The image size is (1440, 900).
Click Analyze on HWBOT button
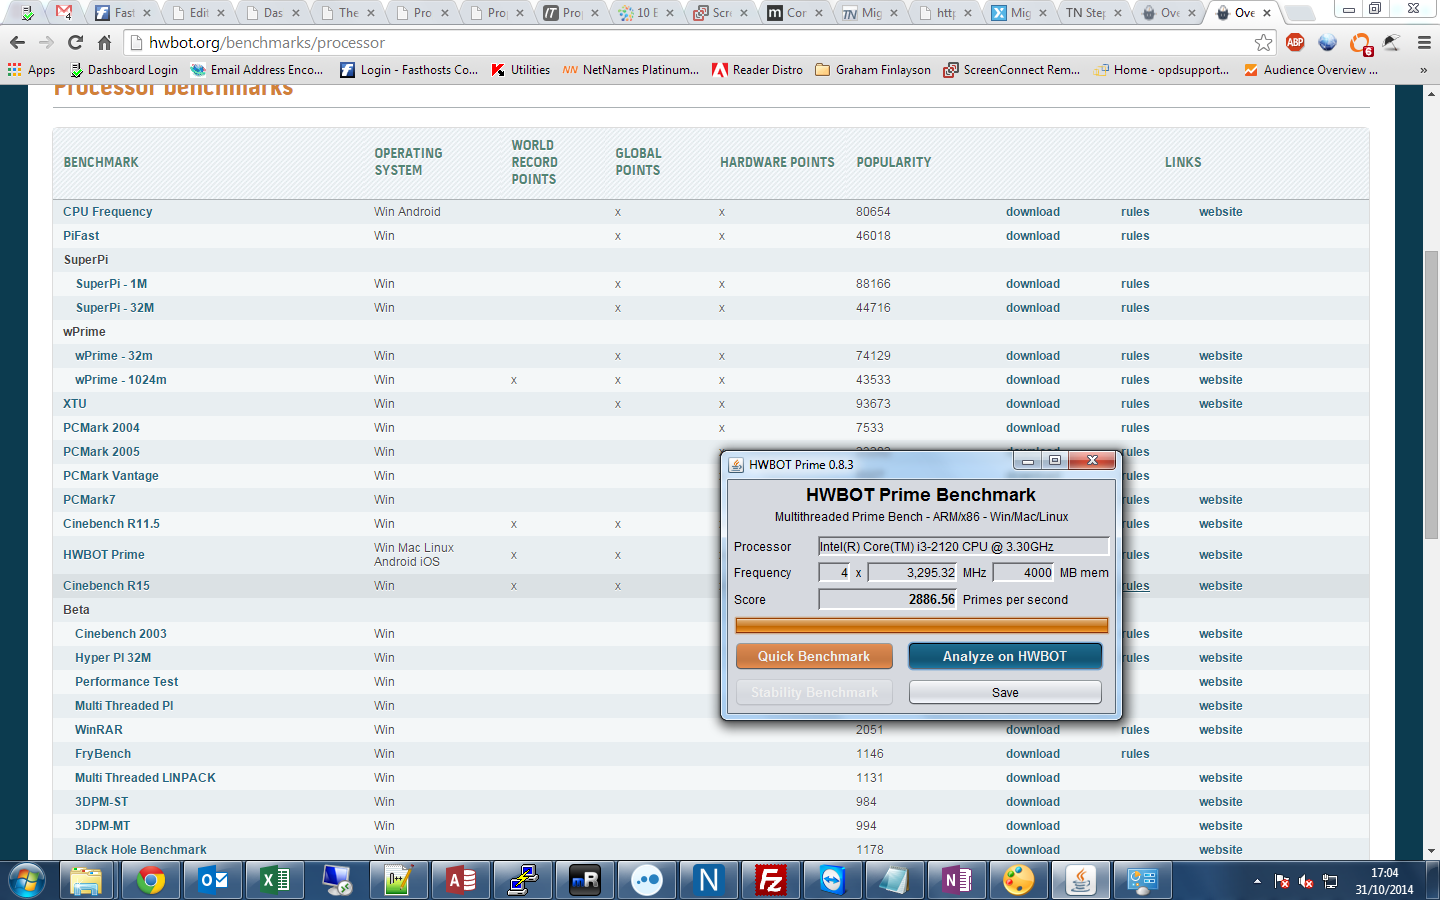pos(1005,656)
